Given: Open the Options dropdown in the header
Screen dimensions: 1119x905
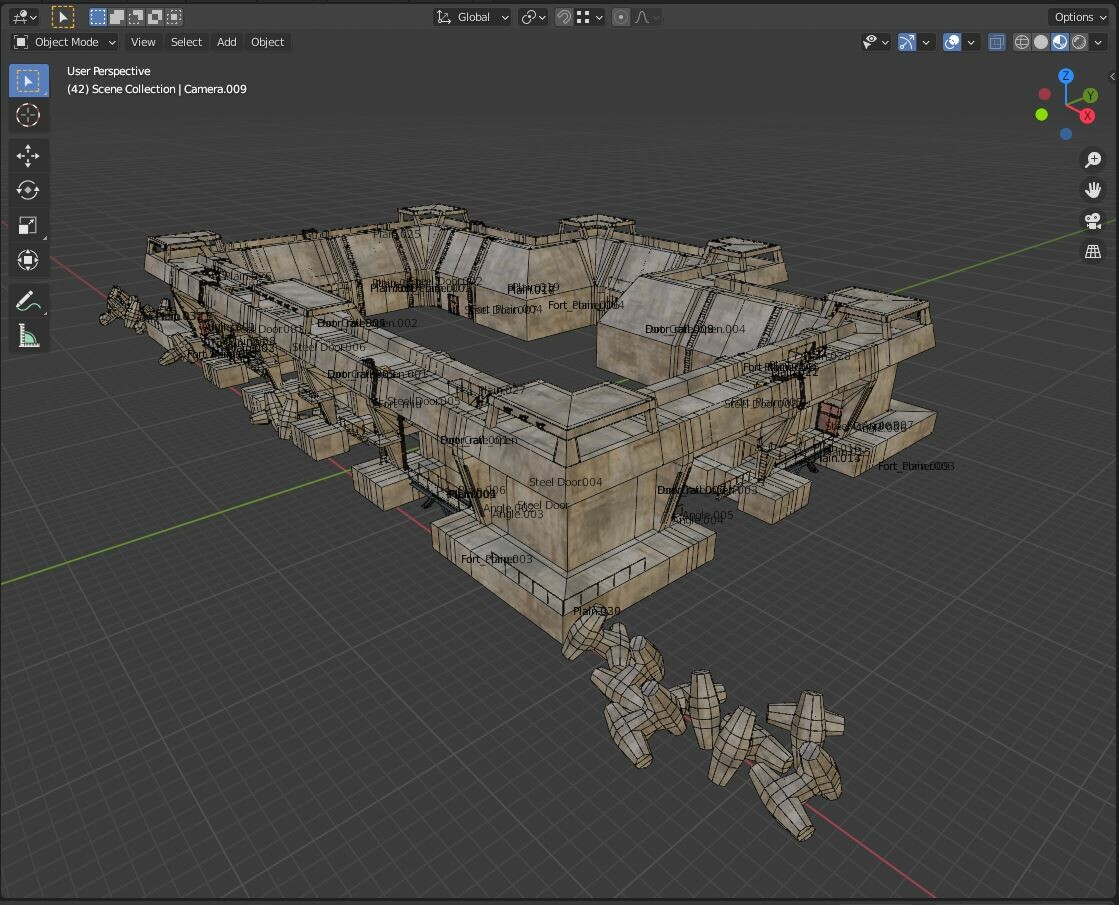Looking at the screenshot, I should pyautogui.click(x=1078, y=17).
